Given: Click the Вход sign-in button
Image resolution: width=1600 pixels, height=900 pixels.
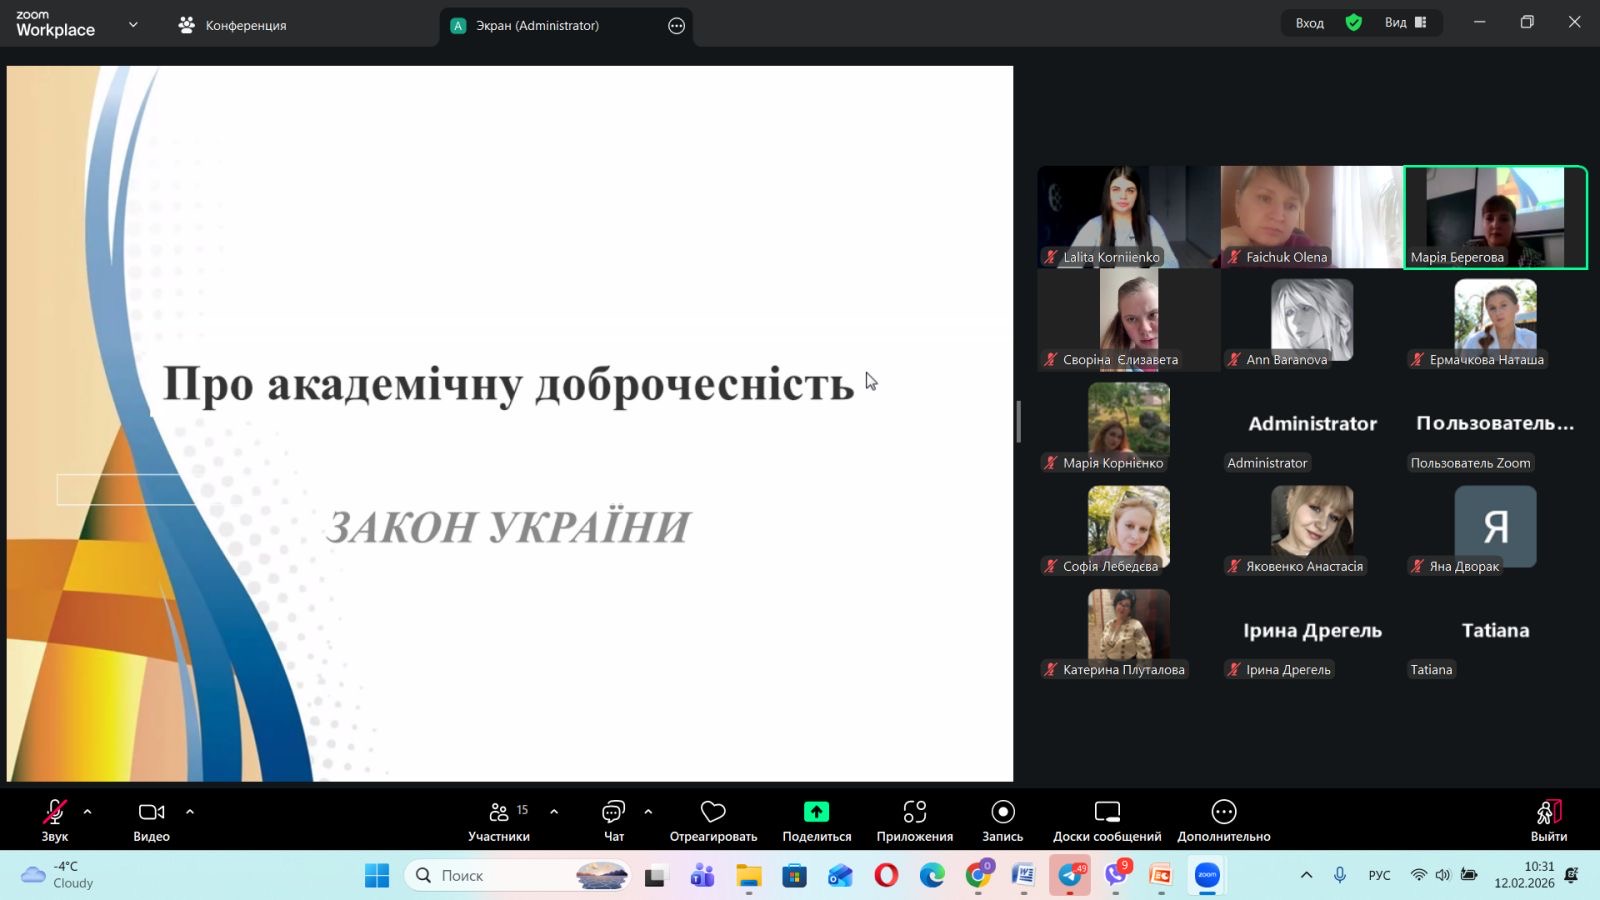Looking at the screenshot, I should pyautogui.click(x=1309, y=23).
